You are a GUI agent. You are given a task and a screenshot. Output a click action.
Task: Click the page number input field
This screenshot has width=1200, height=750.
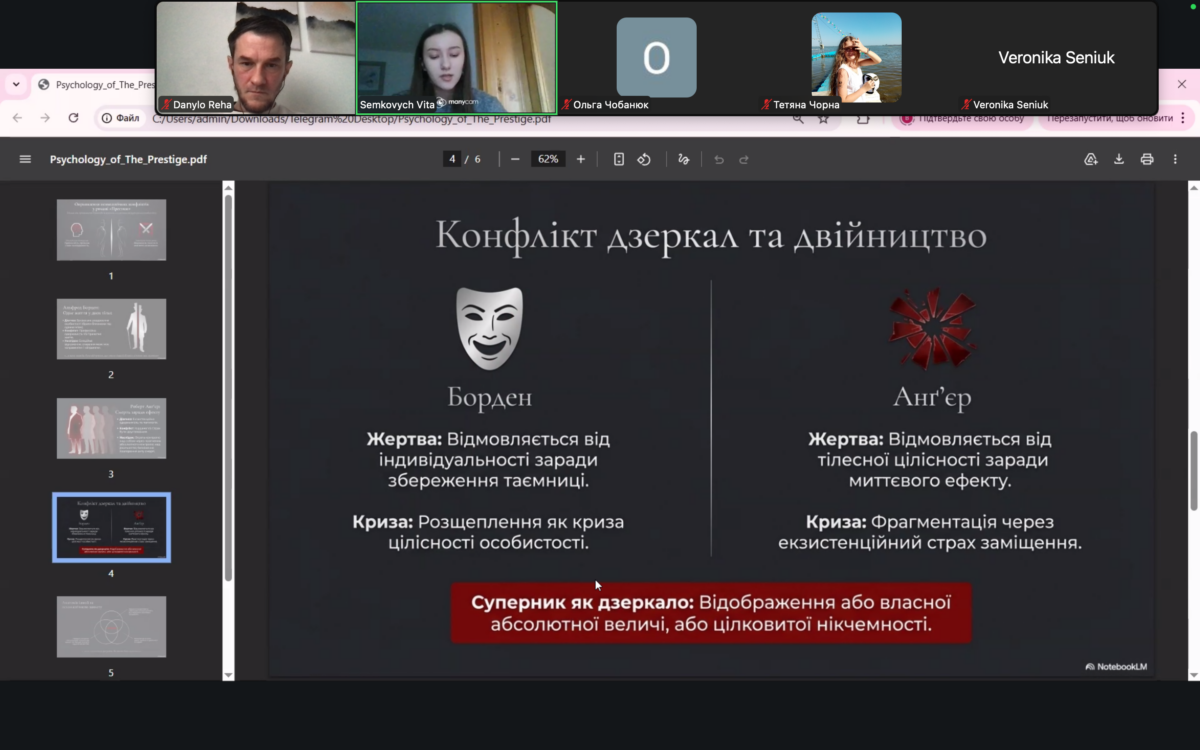[x=453, y=159]
